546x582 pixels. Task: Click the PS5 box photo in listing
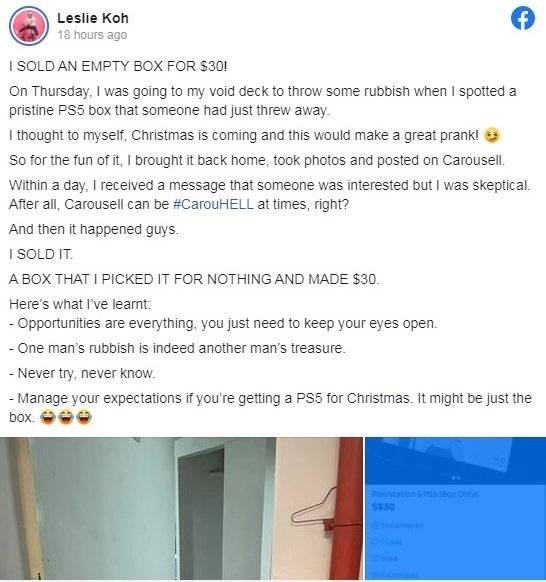456,461
